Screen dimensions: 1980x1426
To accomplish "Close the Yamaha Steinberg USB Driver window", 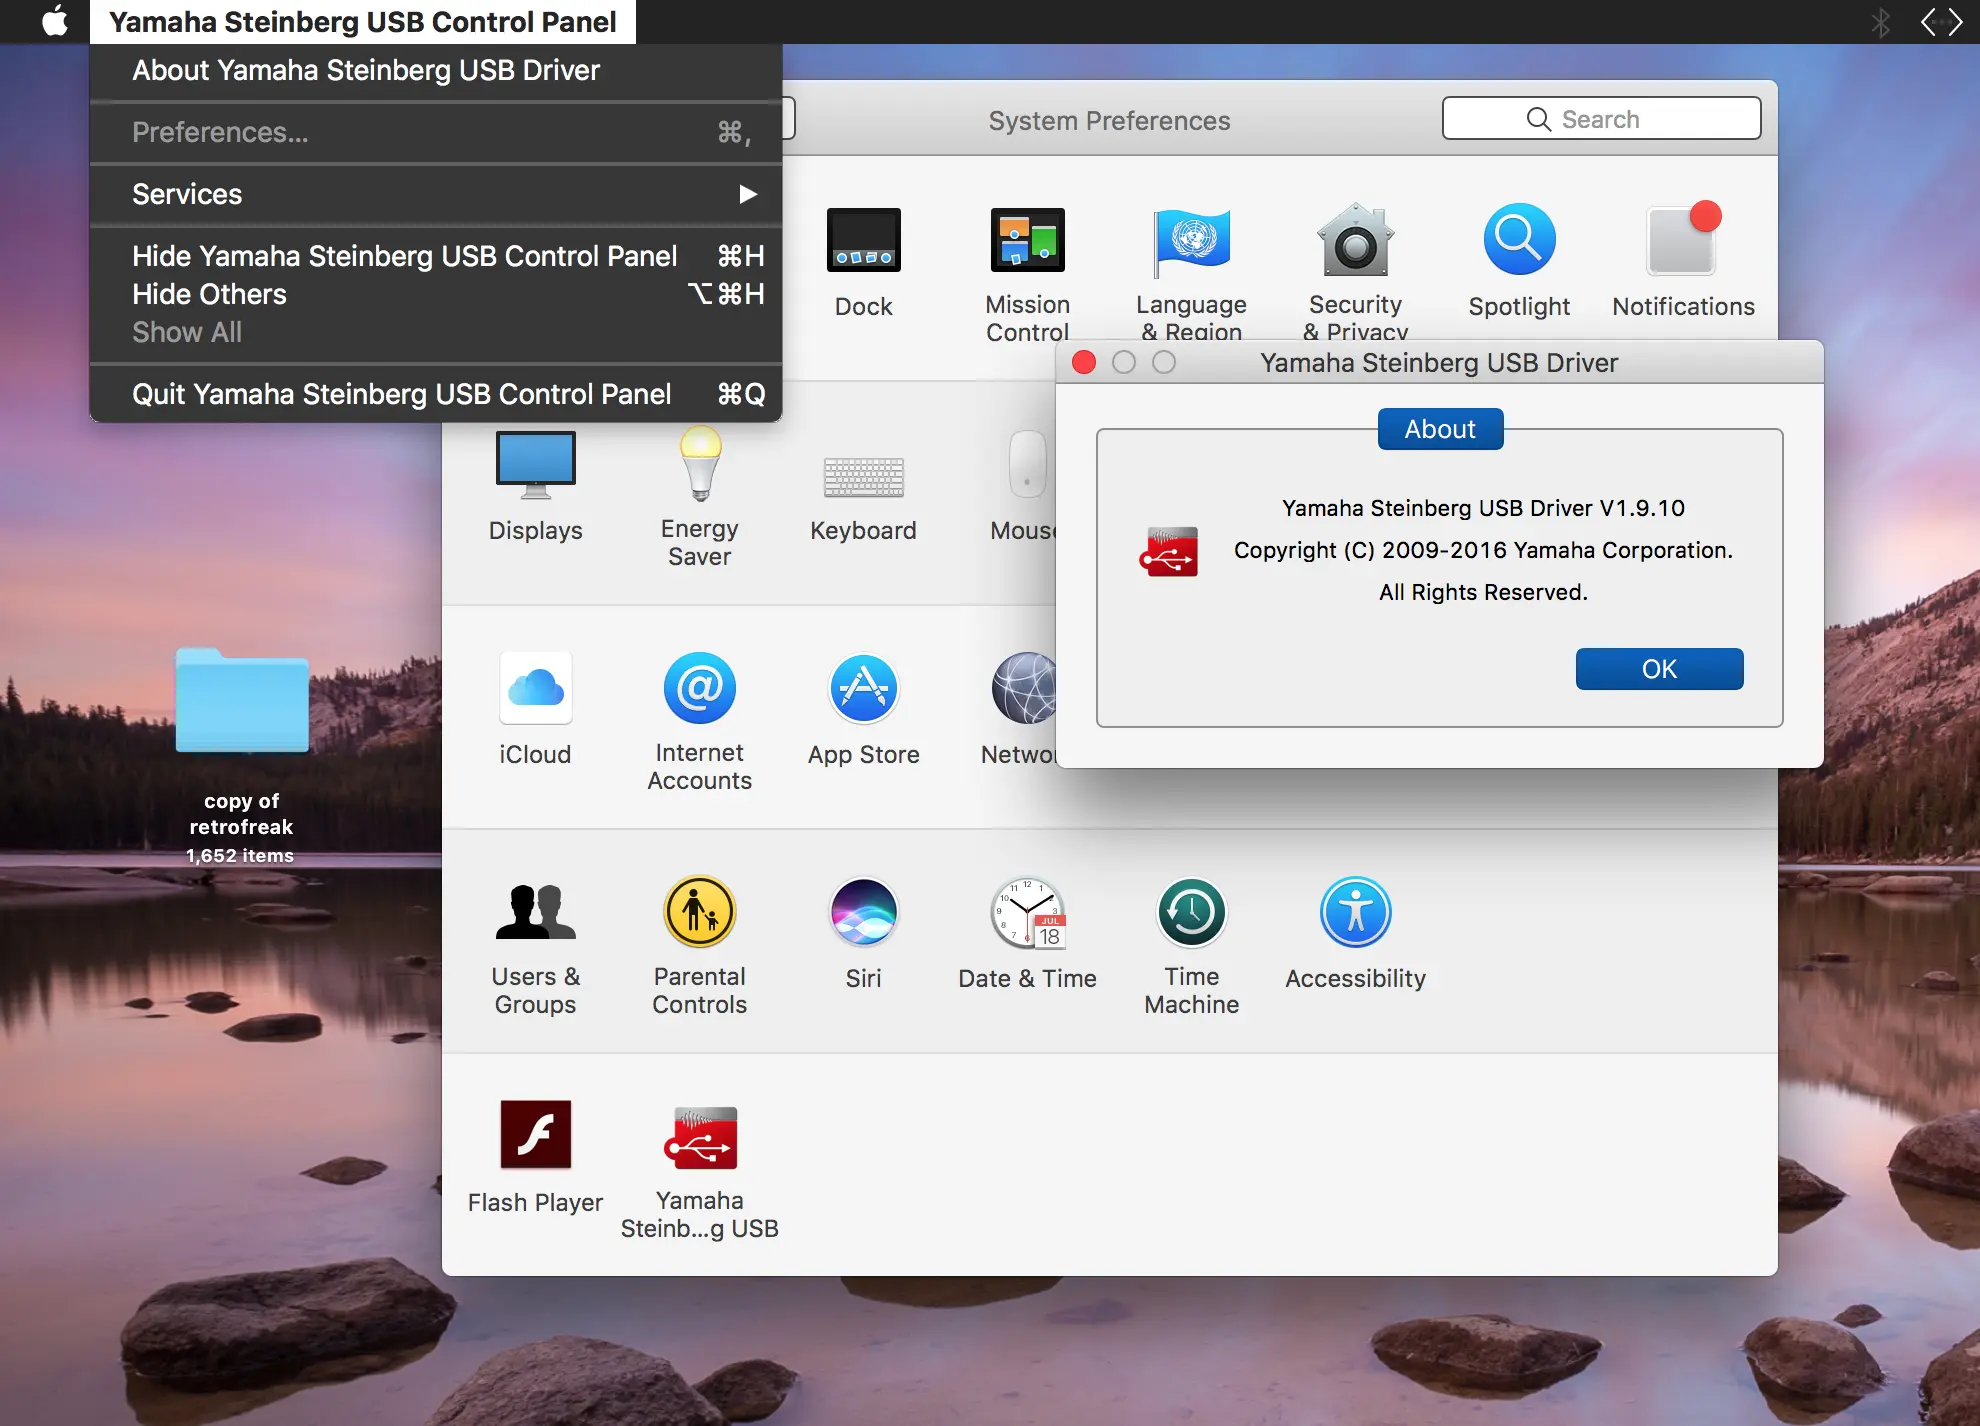I will [x=1084, y=362].
